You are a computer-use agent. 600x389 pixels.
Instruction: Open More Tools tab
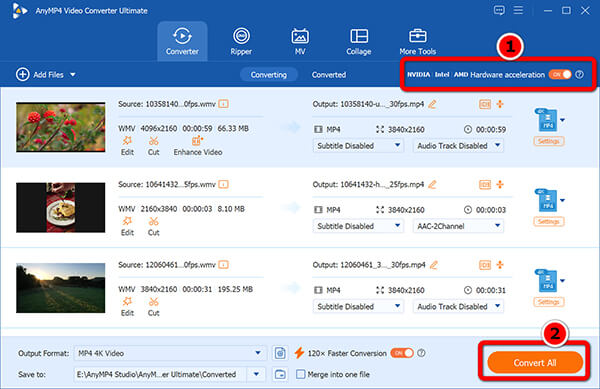click(x=417, y=41)
